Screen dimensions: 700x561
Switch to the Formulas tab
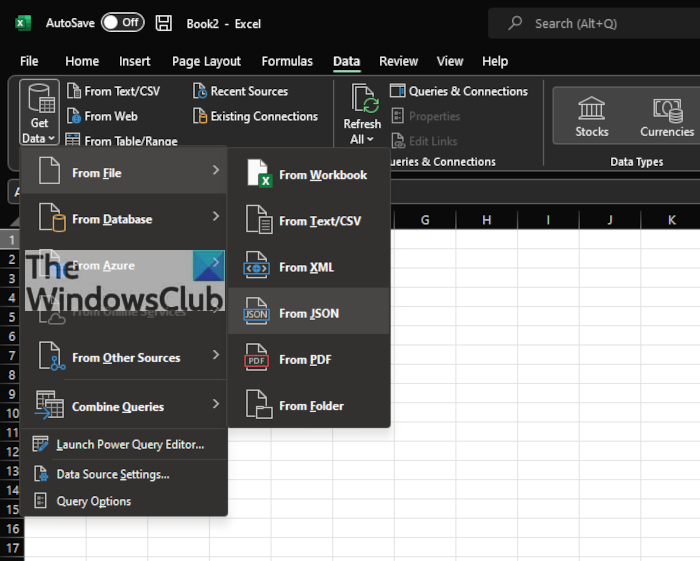(x=287, y=61)
